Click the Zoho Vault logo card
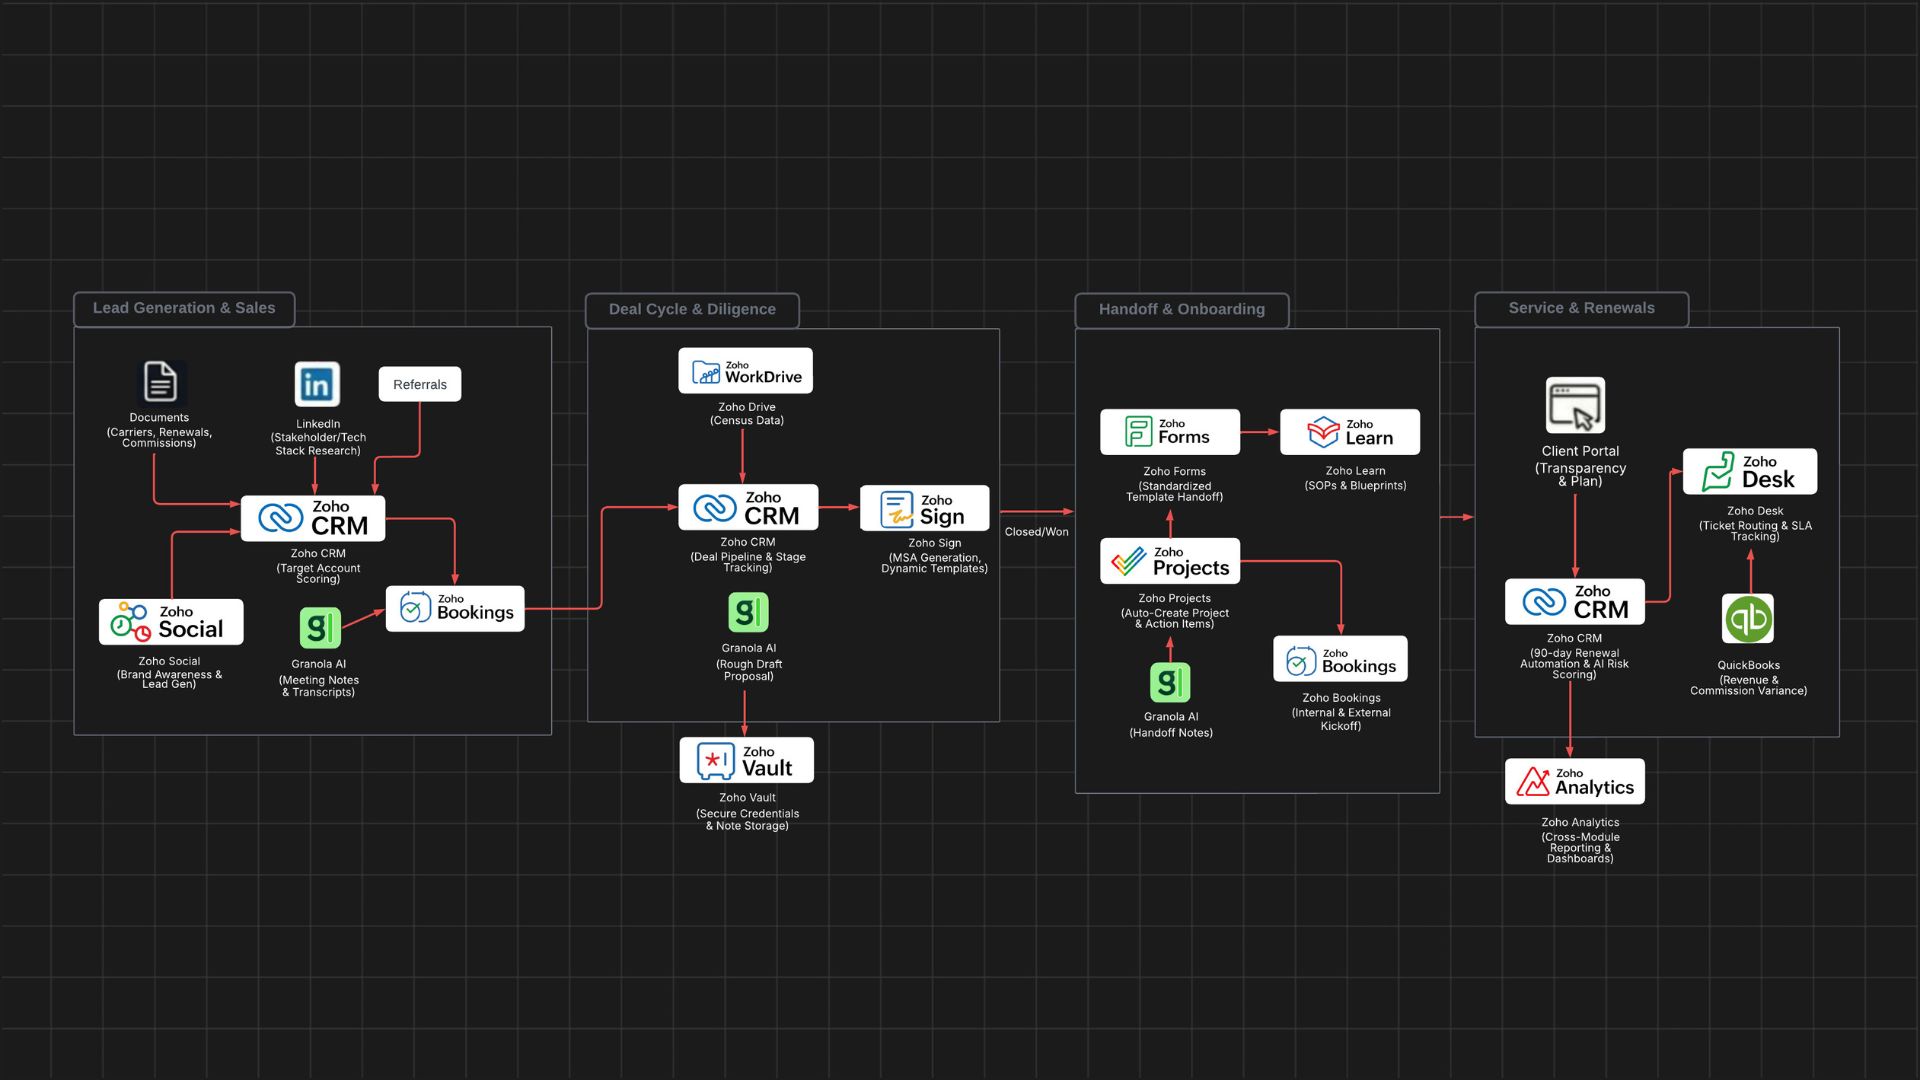This screenshot has width=1920, height=1080. coord(746,761)
